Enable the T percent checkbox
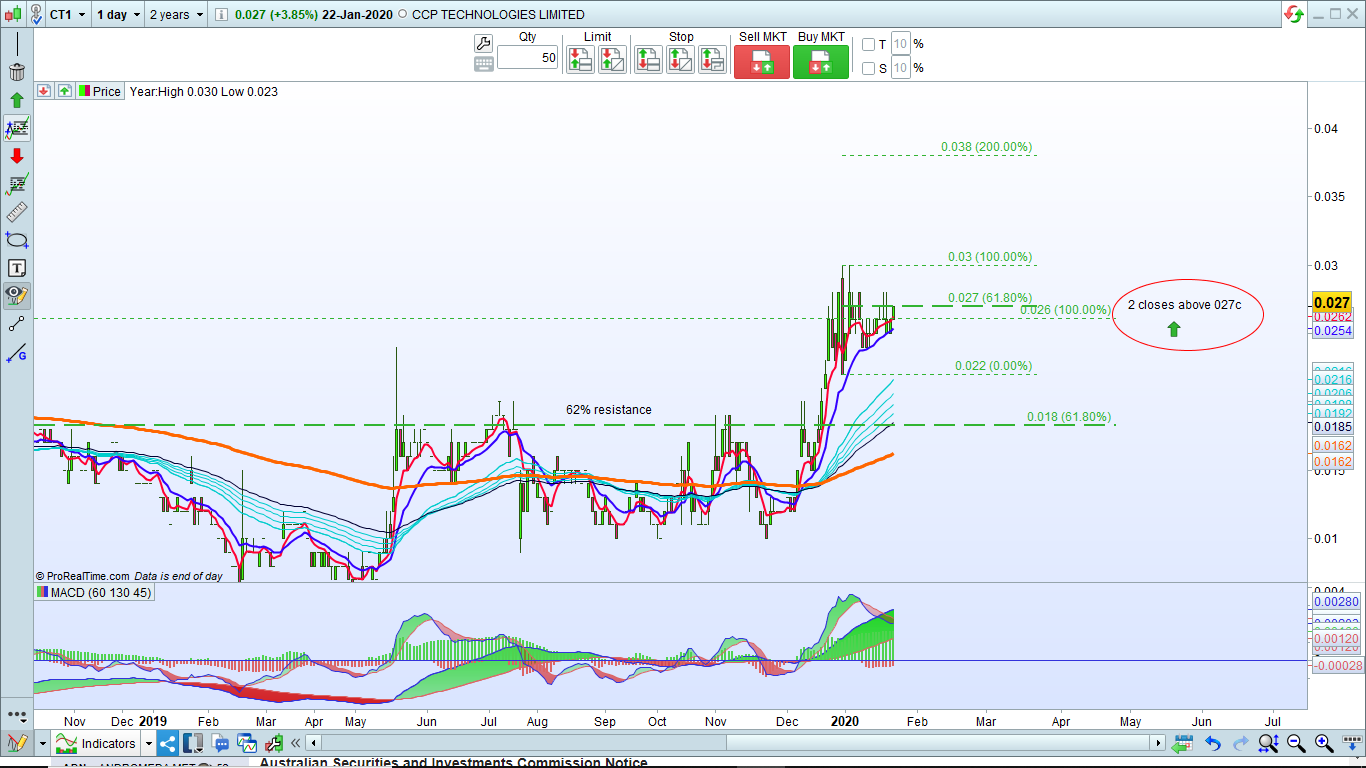Screen dimensions: 1366x768 tap(868, 44)
